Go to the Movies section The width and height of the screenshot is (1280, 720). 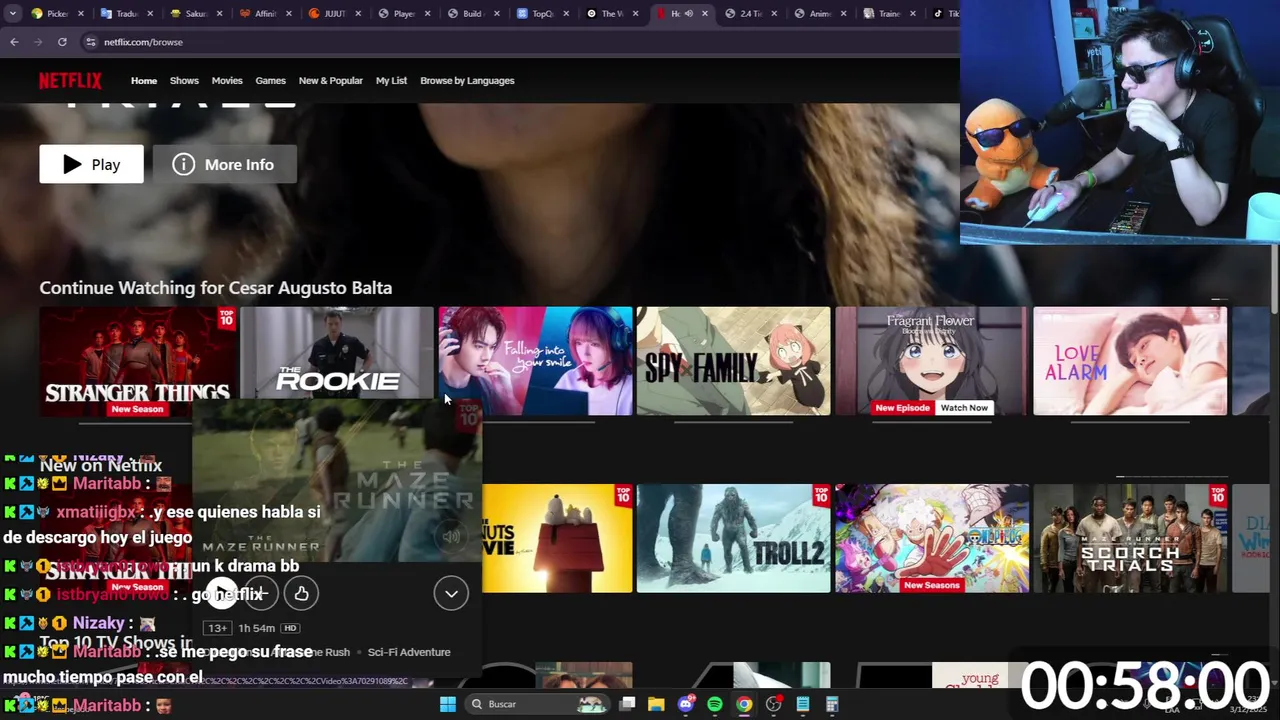(227, 81)
